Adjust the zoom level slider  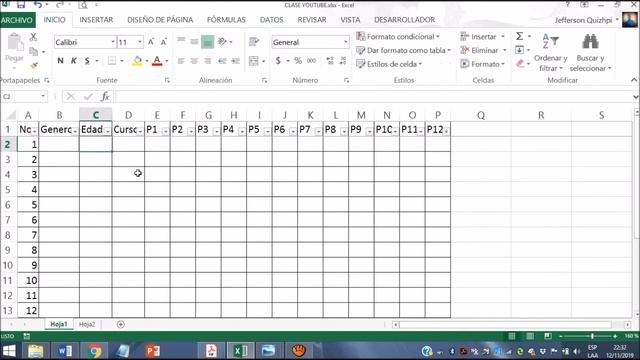[592, 336]
